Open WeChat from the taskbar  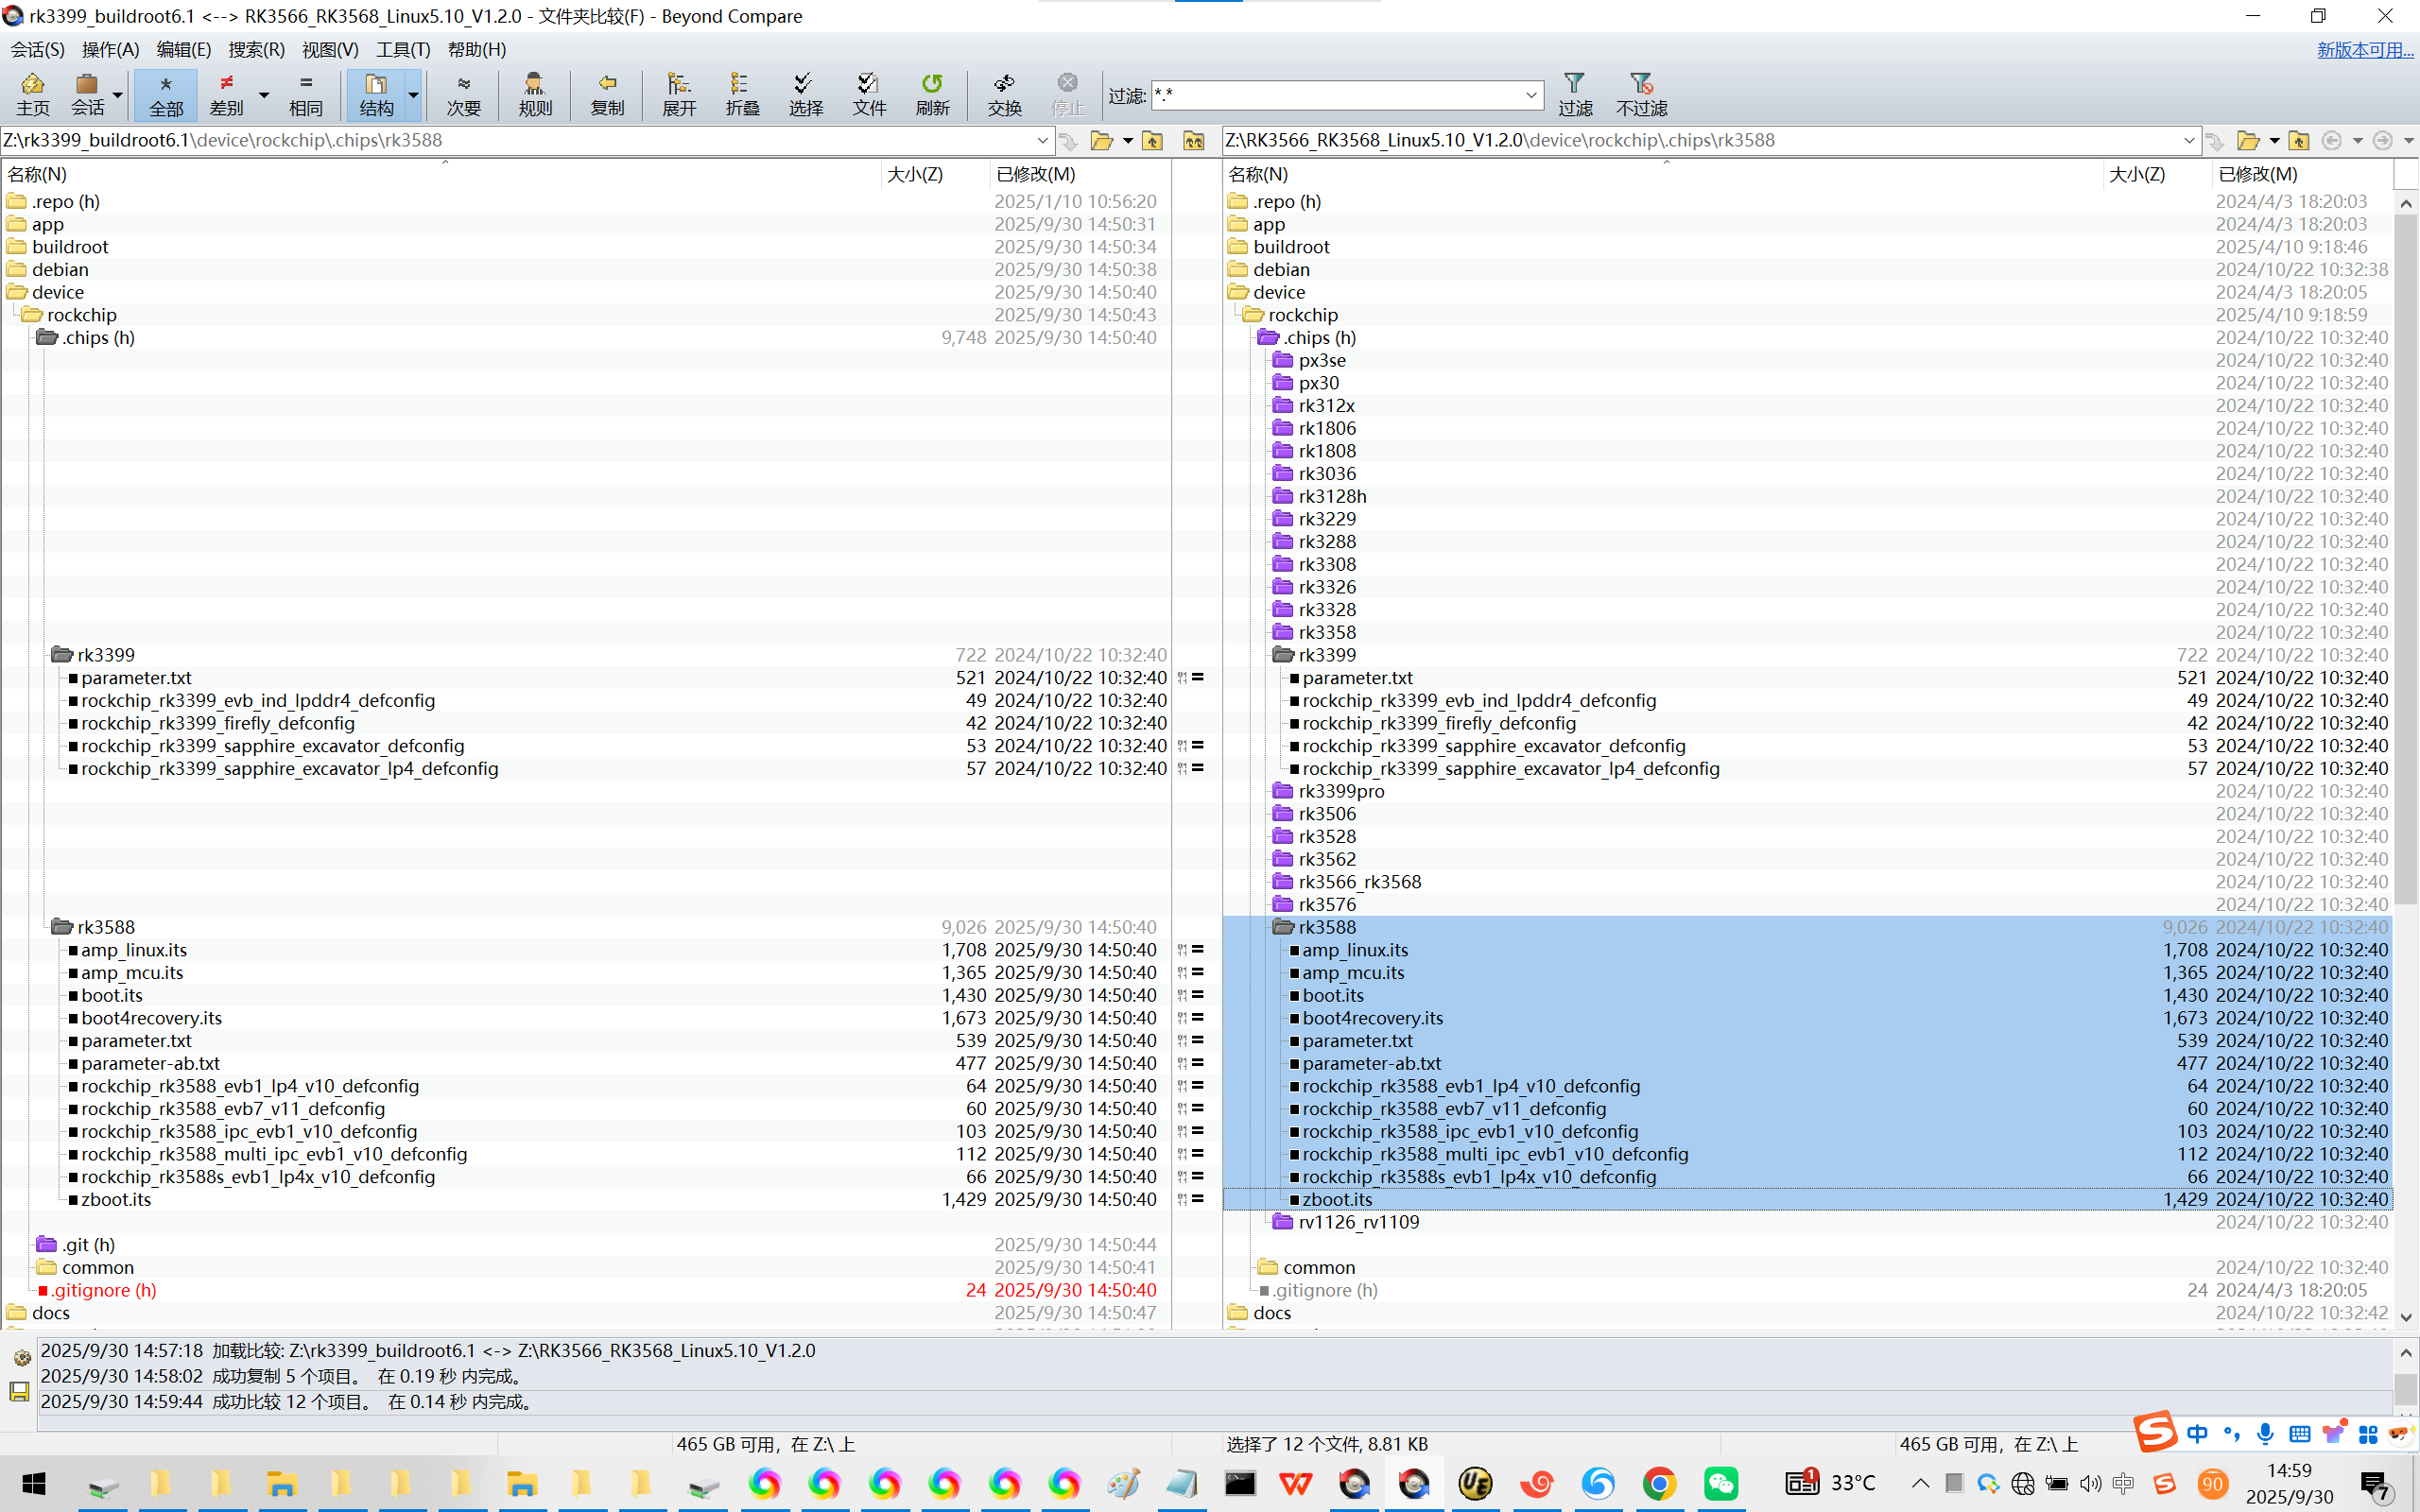coord(1720,1483)
